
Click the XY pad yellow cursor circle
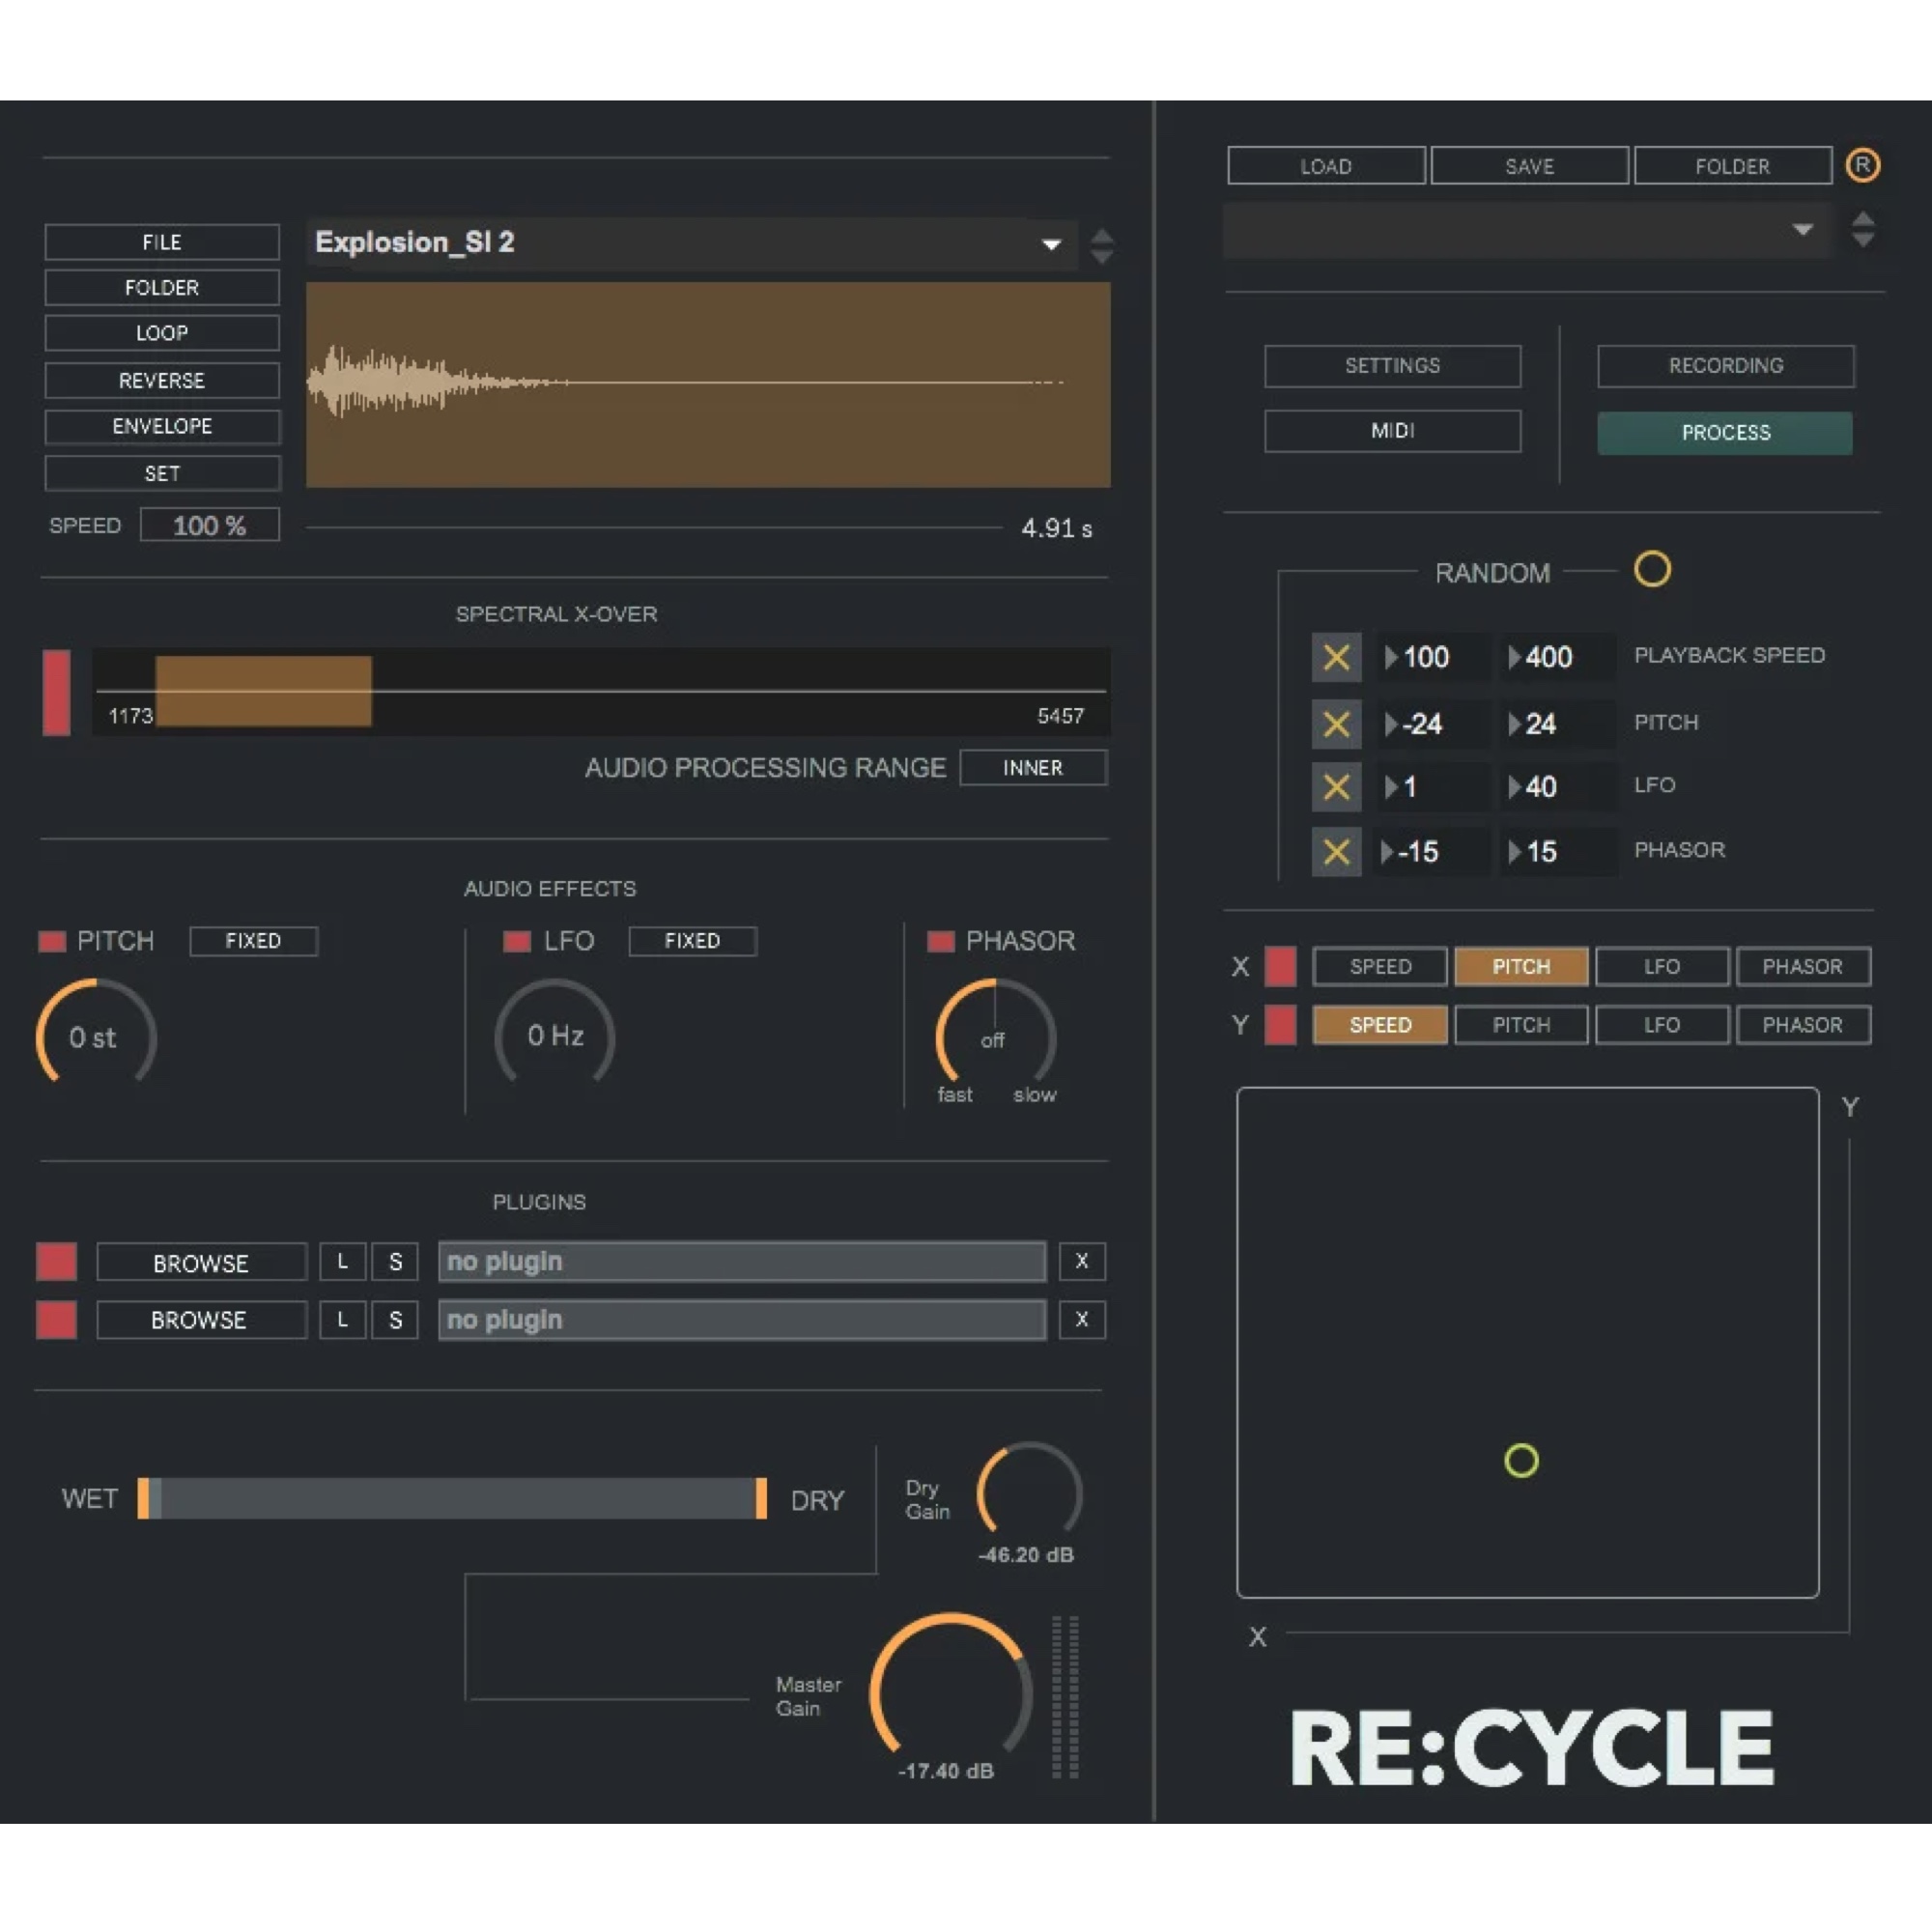1521,1461
